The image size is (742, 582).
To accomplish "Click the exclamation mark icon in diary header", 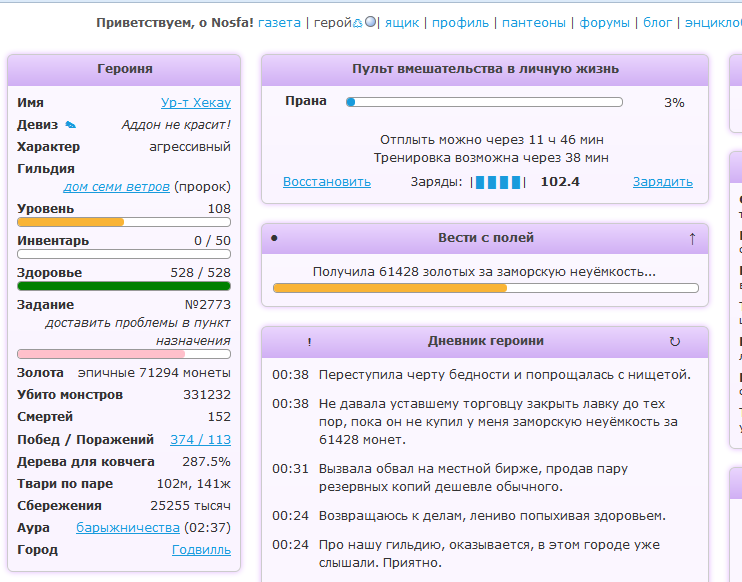I will [x=309, y=342].
